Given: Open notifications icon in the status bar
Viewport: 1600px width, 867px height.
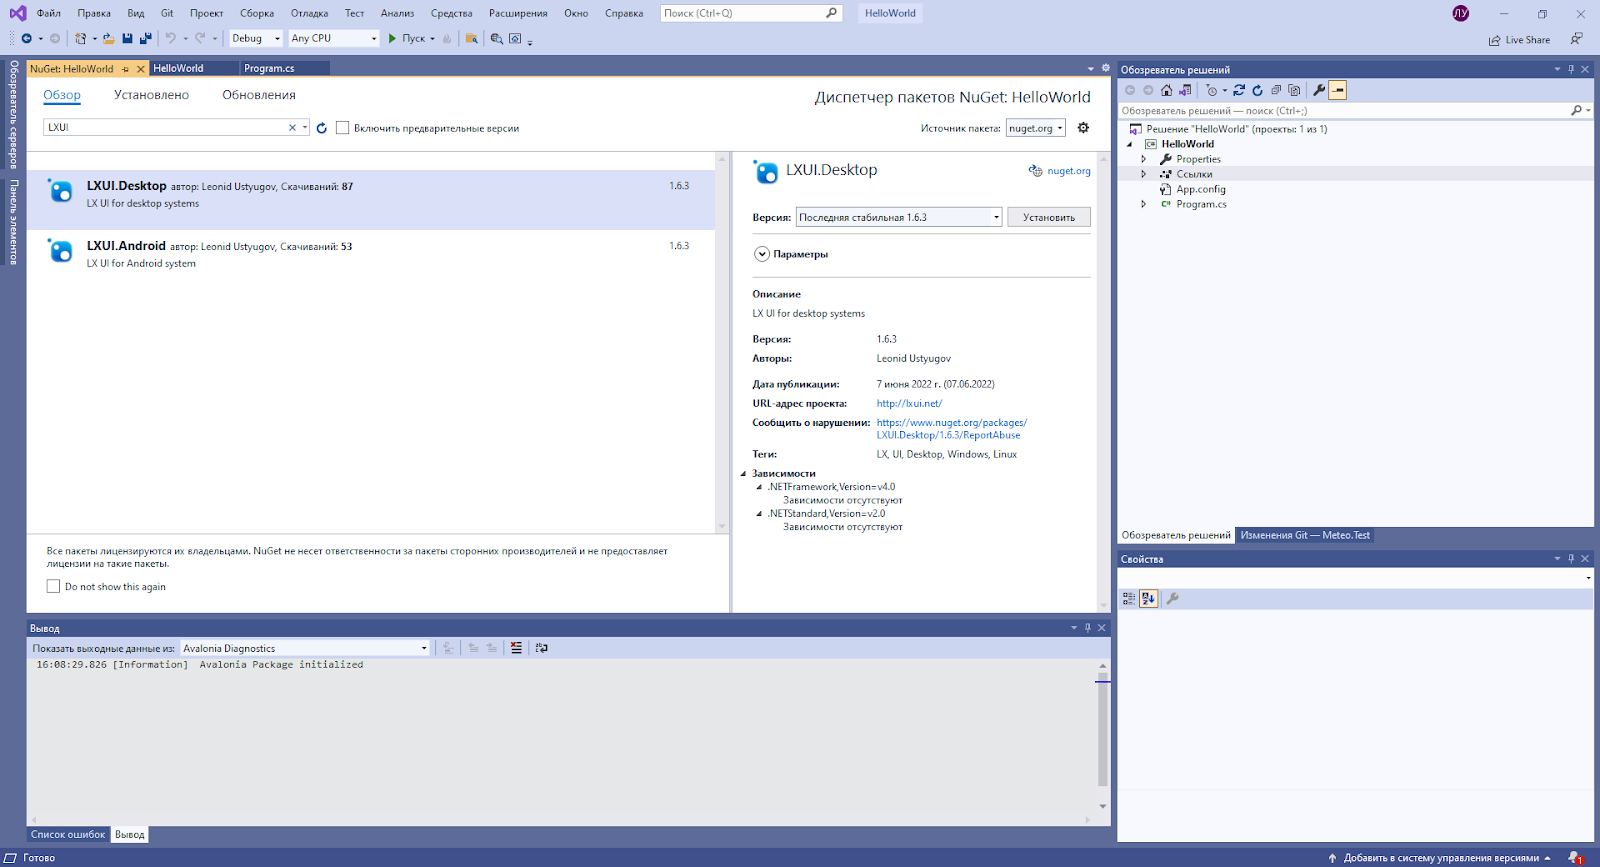Looking at the screenshot, I should pos(1576,858).
